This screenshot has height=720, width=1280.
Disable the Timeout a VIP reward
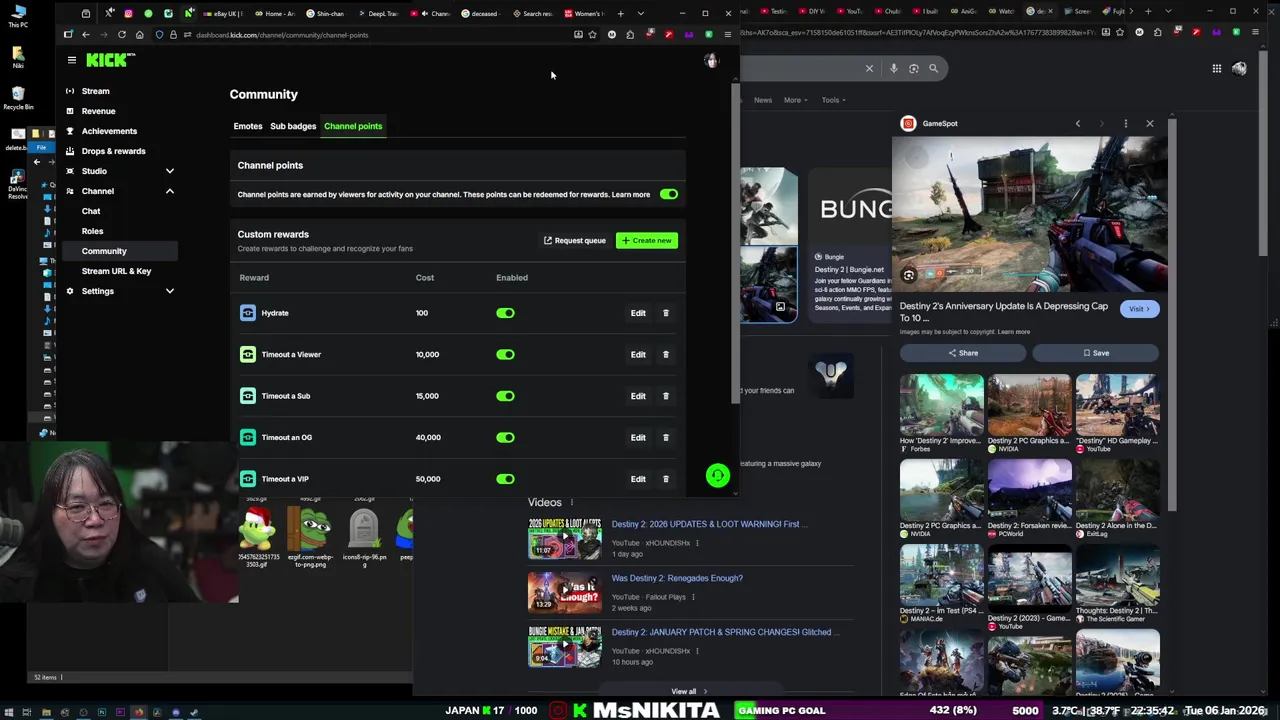[505, 479]
